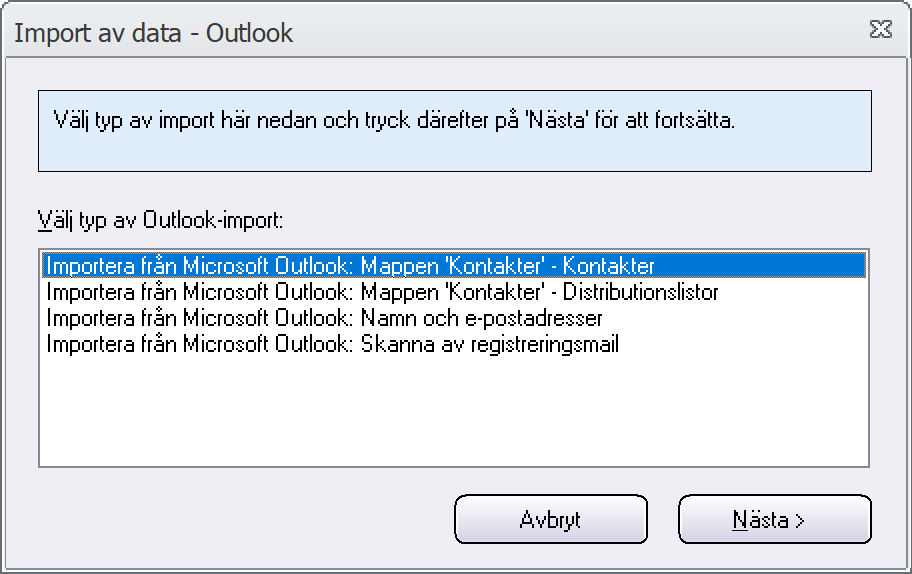Select Mappen 'Kontakter' - Kontakter import option
Viewport: 912px width, 574px height.
[x=454, y=266]
